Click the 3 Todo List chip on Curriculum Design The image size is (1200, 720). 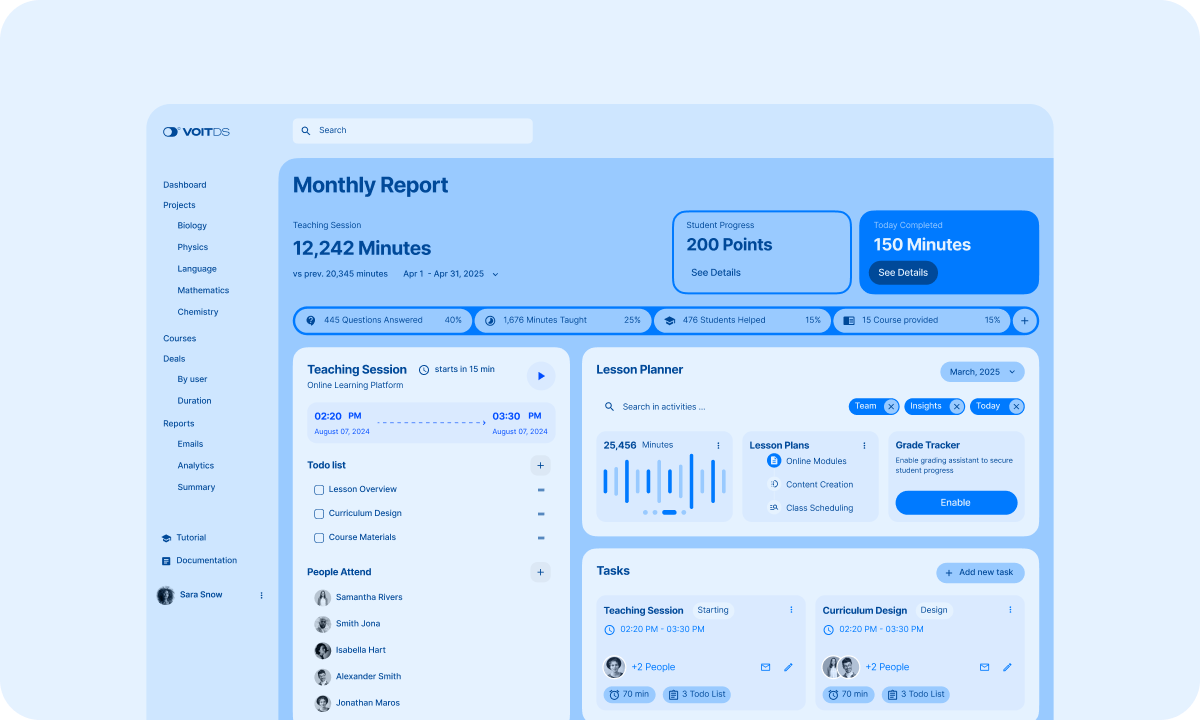tap(914, 694)
